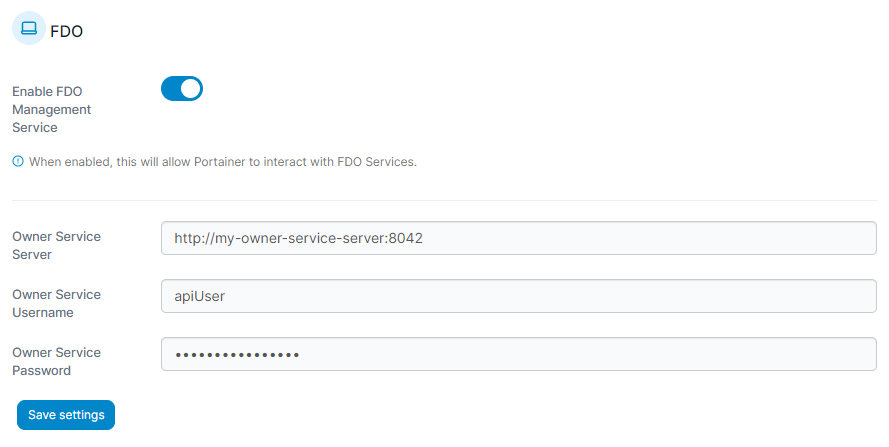Save settings for FDO
The image size is (889, 447).
(x=66, y=415)
